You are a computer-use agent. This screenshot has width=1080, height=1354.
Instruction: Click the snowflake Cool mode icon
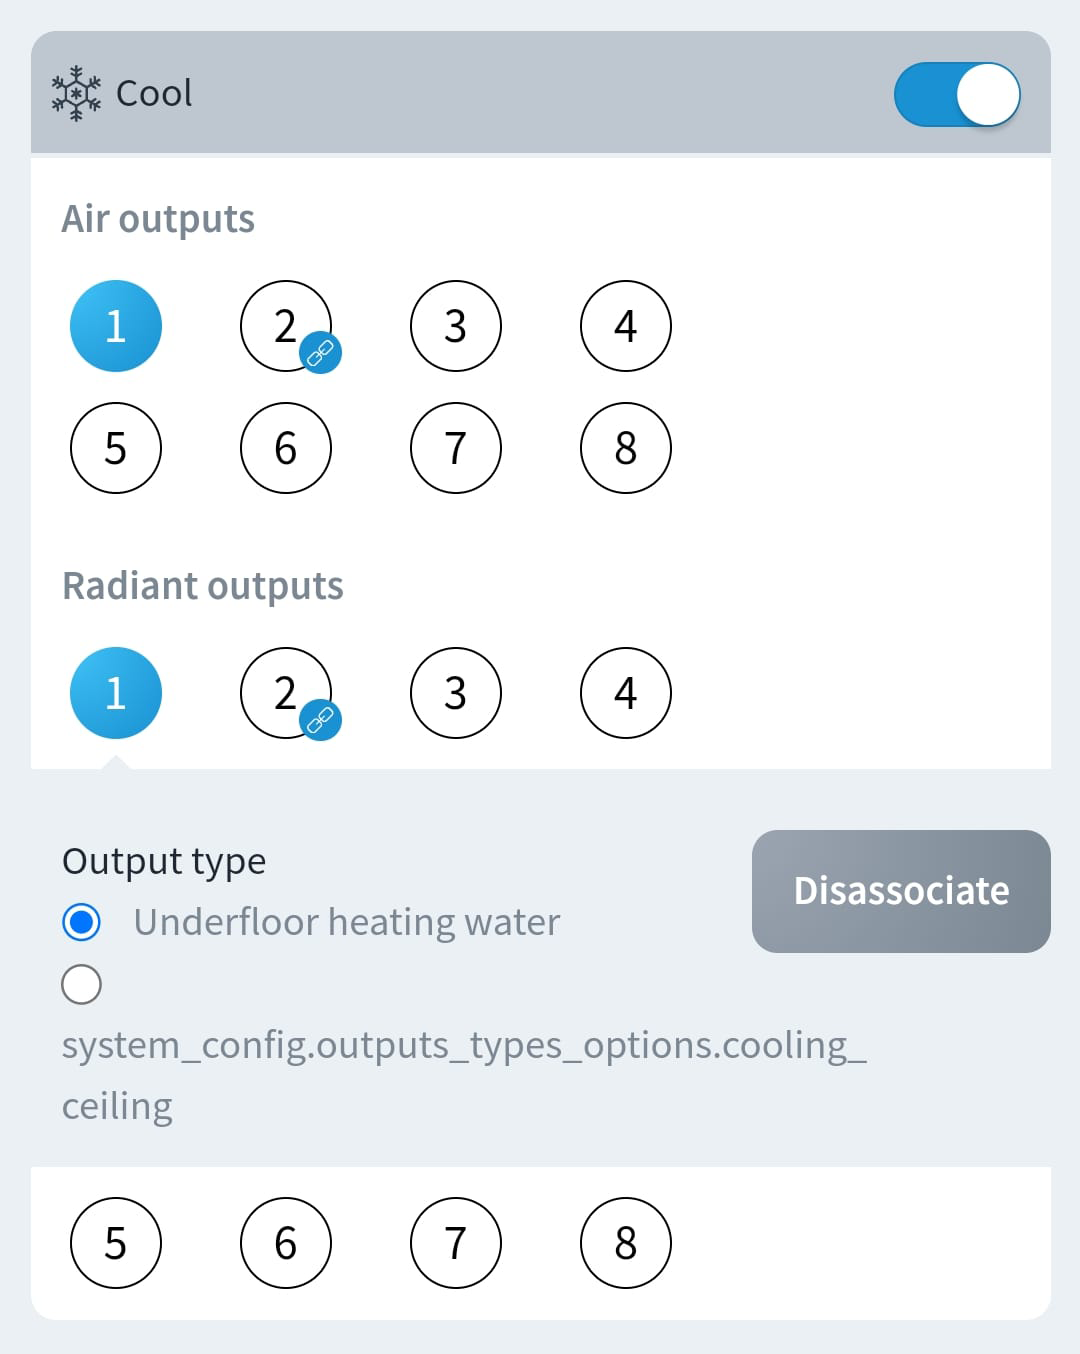[x=76, y=94]
